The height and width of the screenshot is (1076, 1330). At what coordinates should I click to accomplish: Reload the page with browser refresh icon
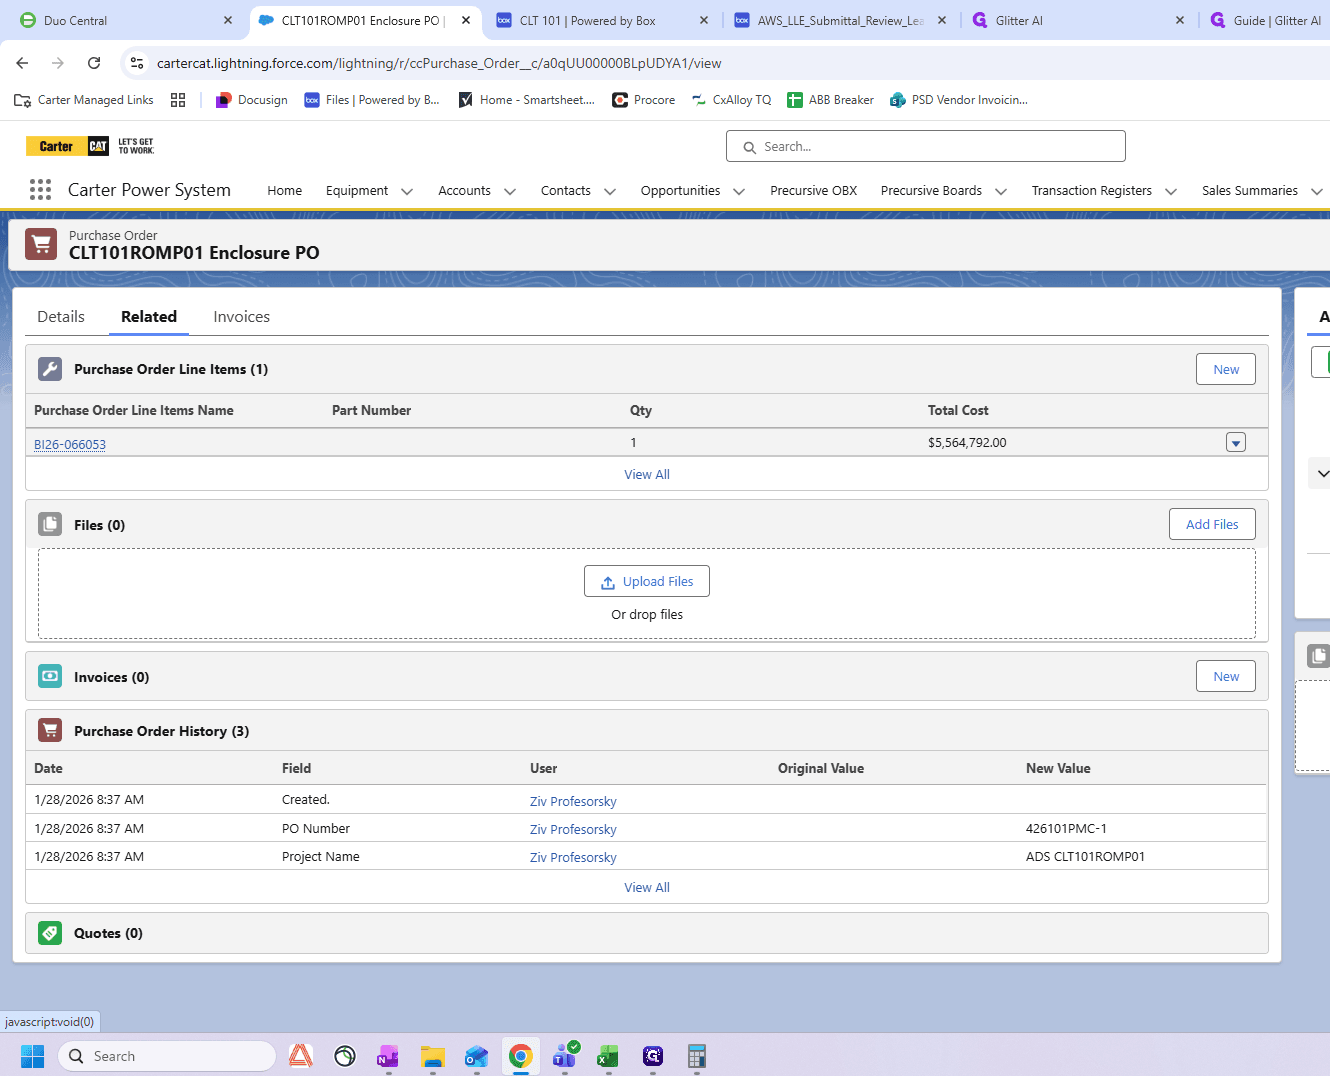[94, 63]
